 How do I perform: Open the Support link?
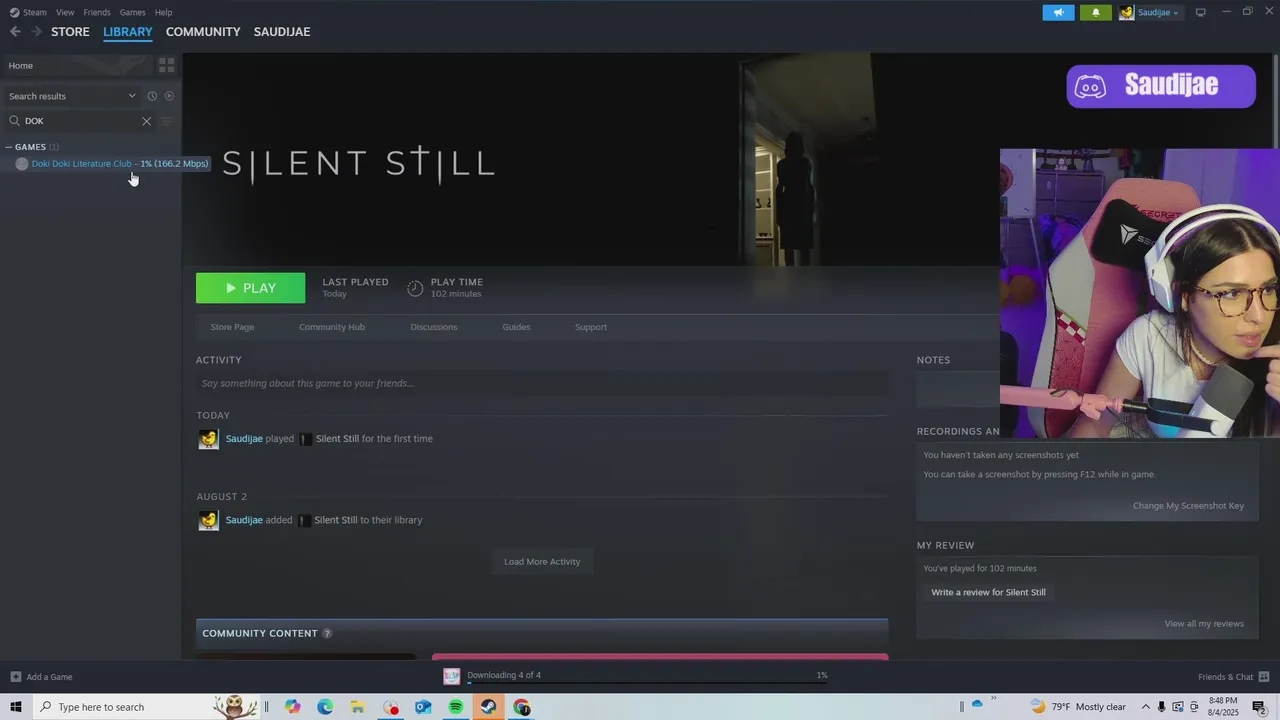click(591, 327)
